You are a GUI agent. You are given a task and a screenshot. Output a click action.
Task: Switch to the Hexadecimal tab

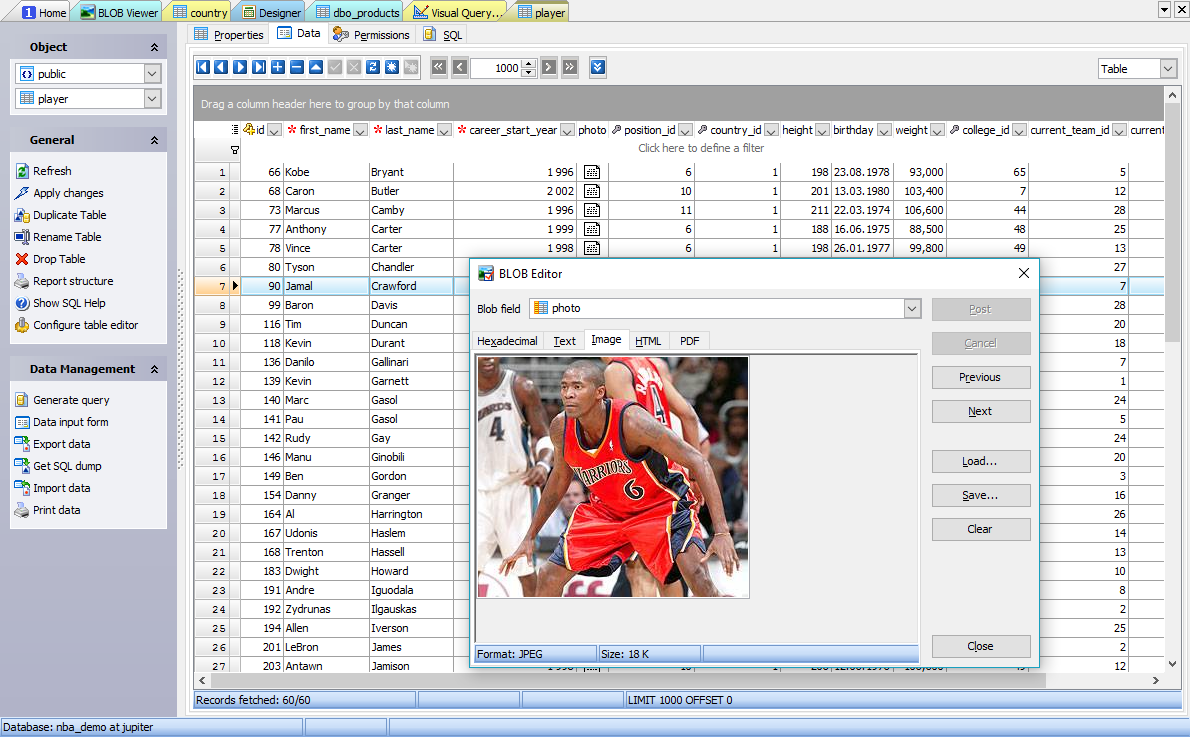[x=507, y=341]
